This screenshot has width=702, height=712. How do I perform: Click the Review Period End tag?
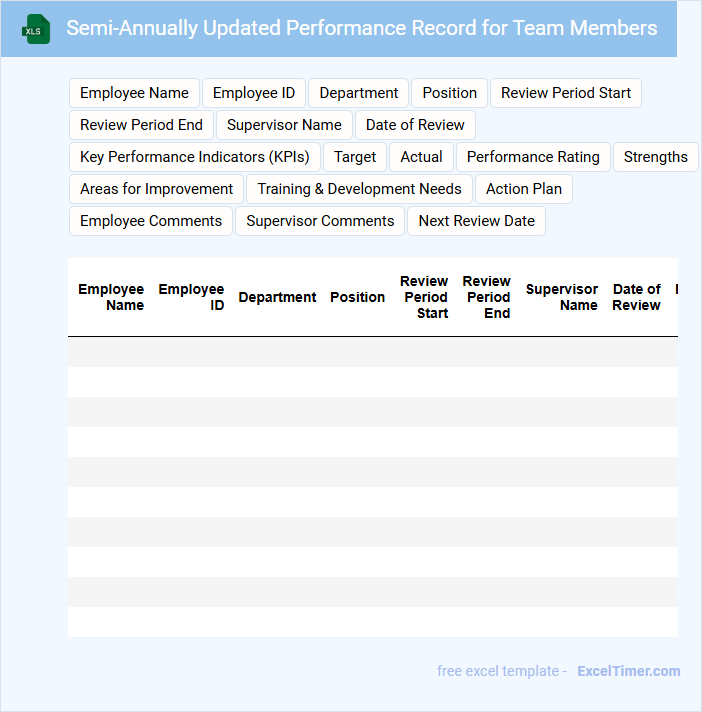click(141, 125)
